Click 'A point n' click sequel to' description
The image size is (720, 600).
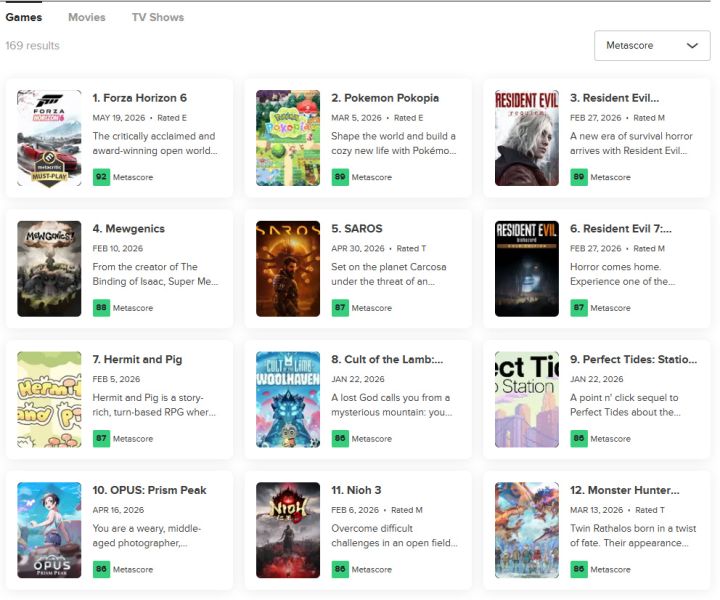[625, 405]
